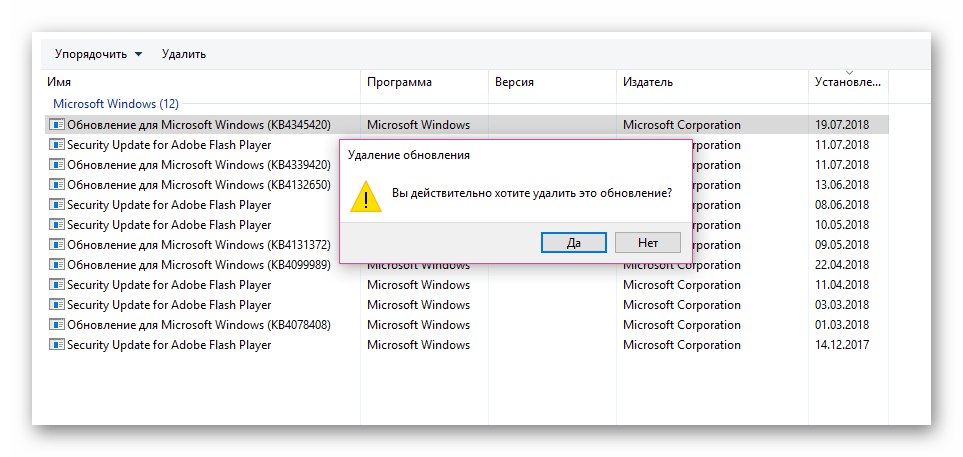963x457 pixels.
Task: Click the icon of the Flash Player update dated 11.04.2018
Action: pyautogui.click(x=57, y=285)
